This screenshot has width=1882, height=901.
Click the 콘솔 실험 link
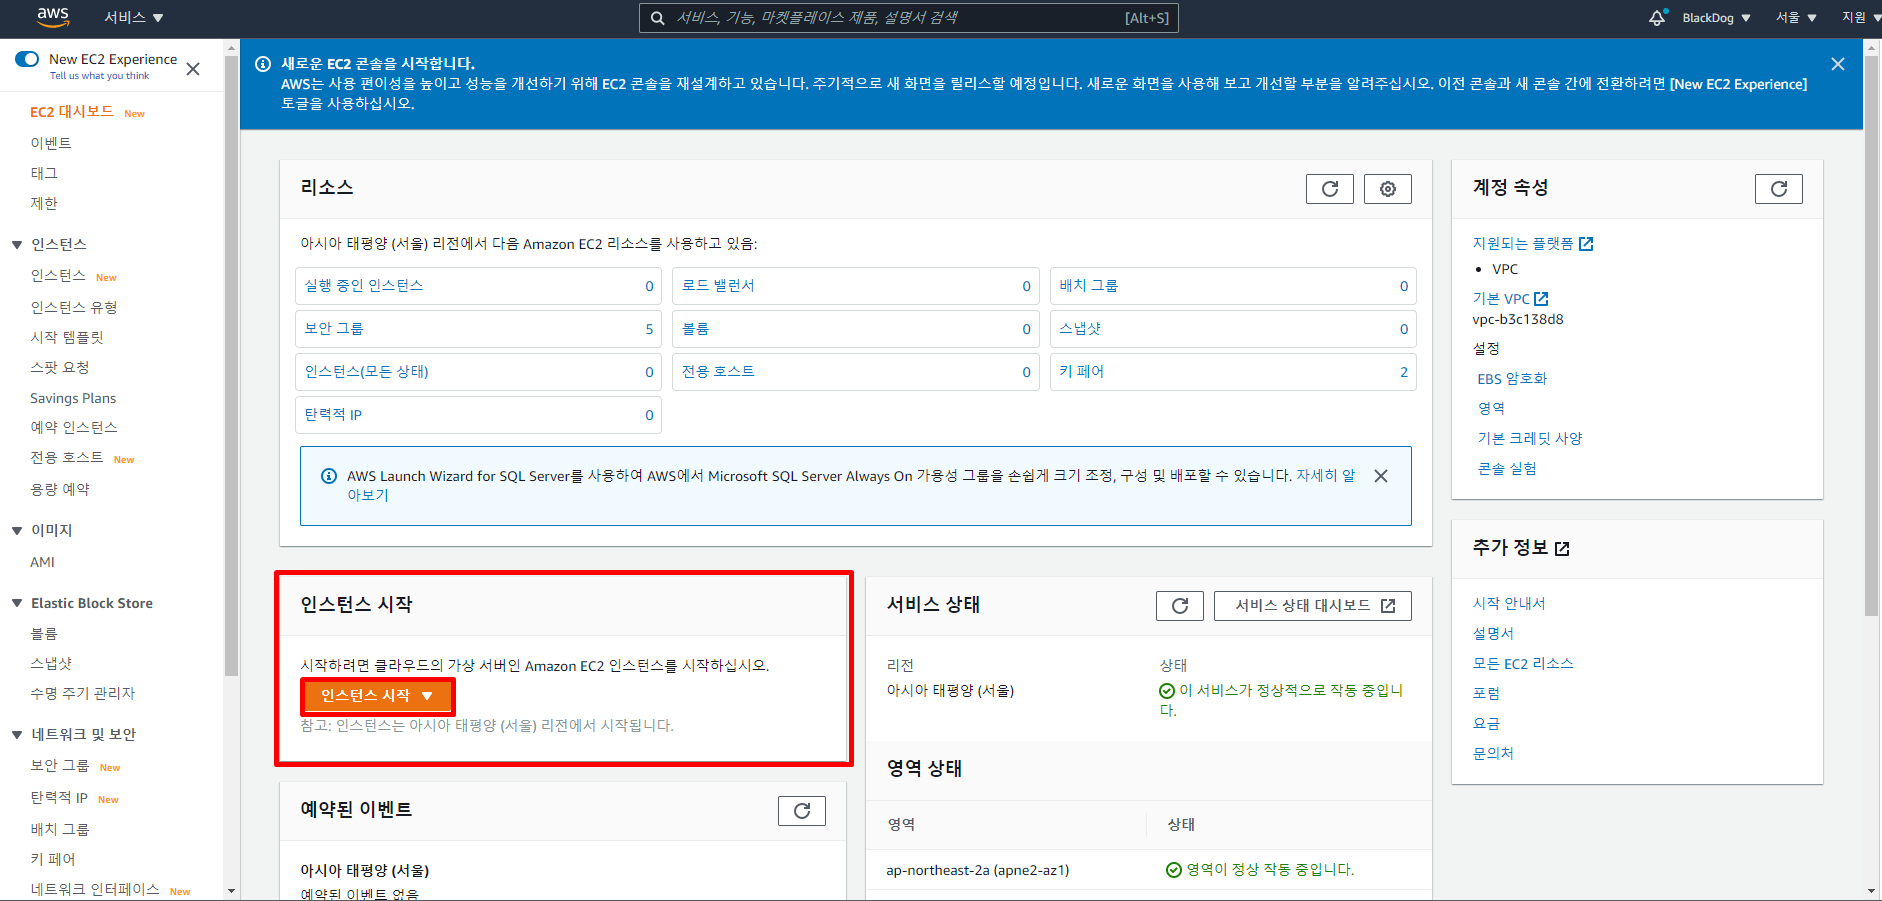click(1507, 469)
